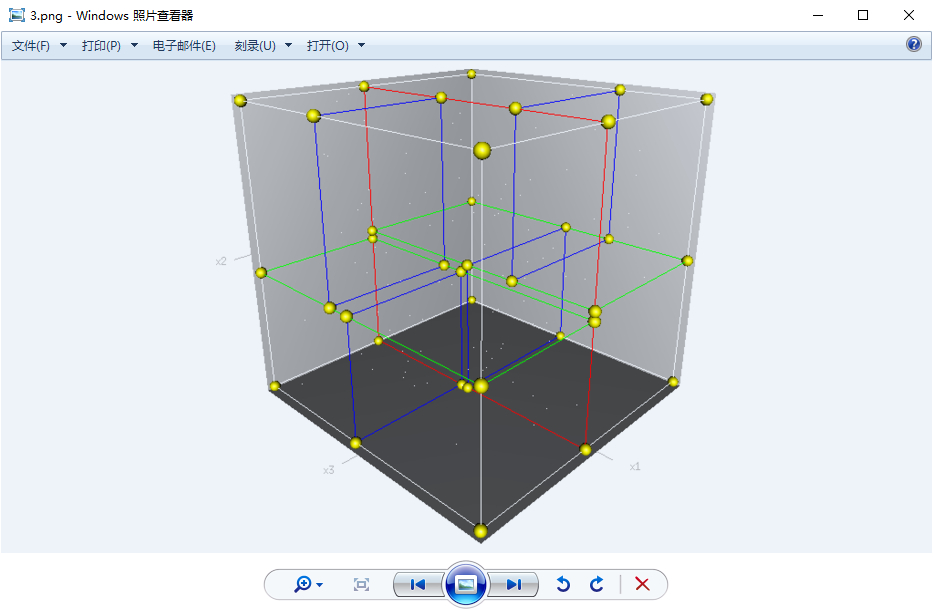Open the 打开(O) menu

(335, 46)
